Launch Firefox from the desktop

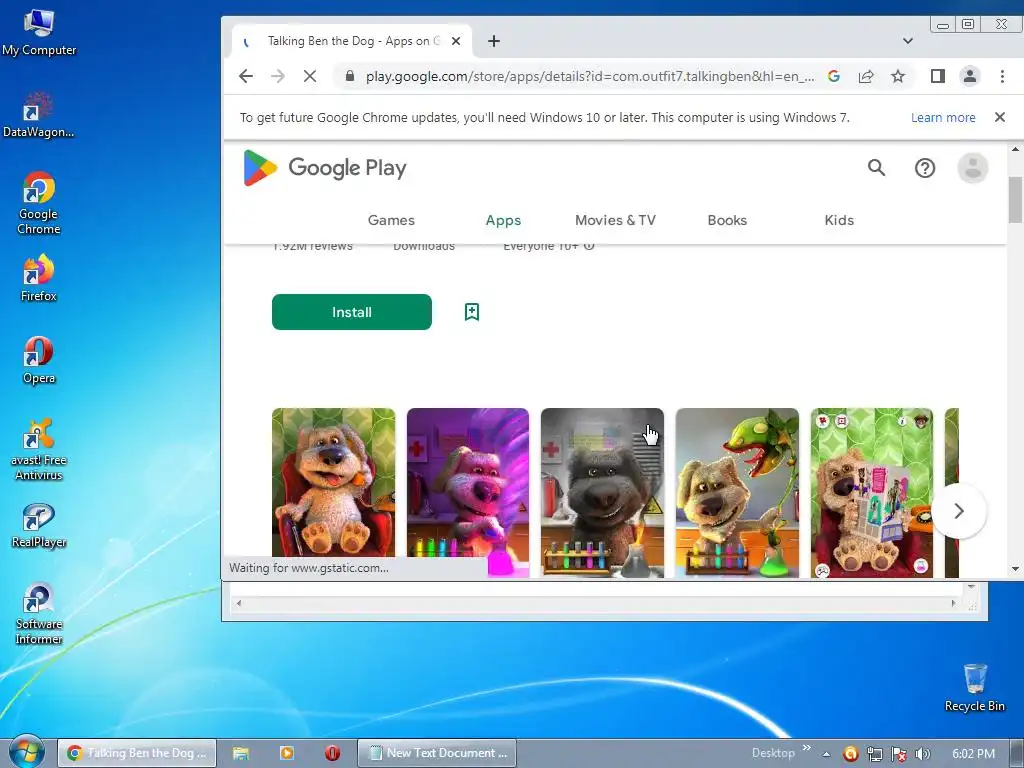coord(39,278)
